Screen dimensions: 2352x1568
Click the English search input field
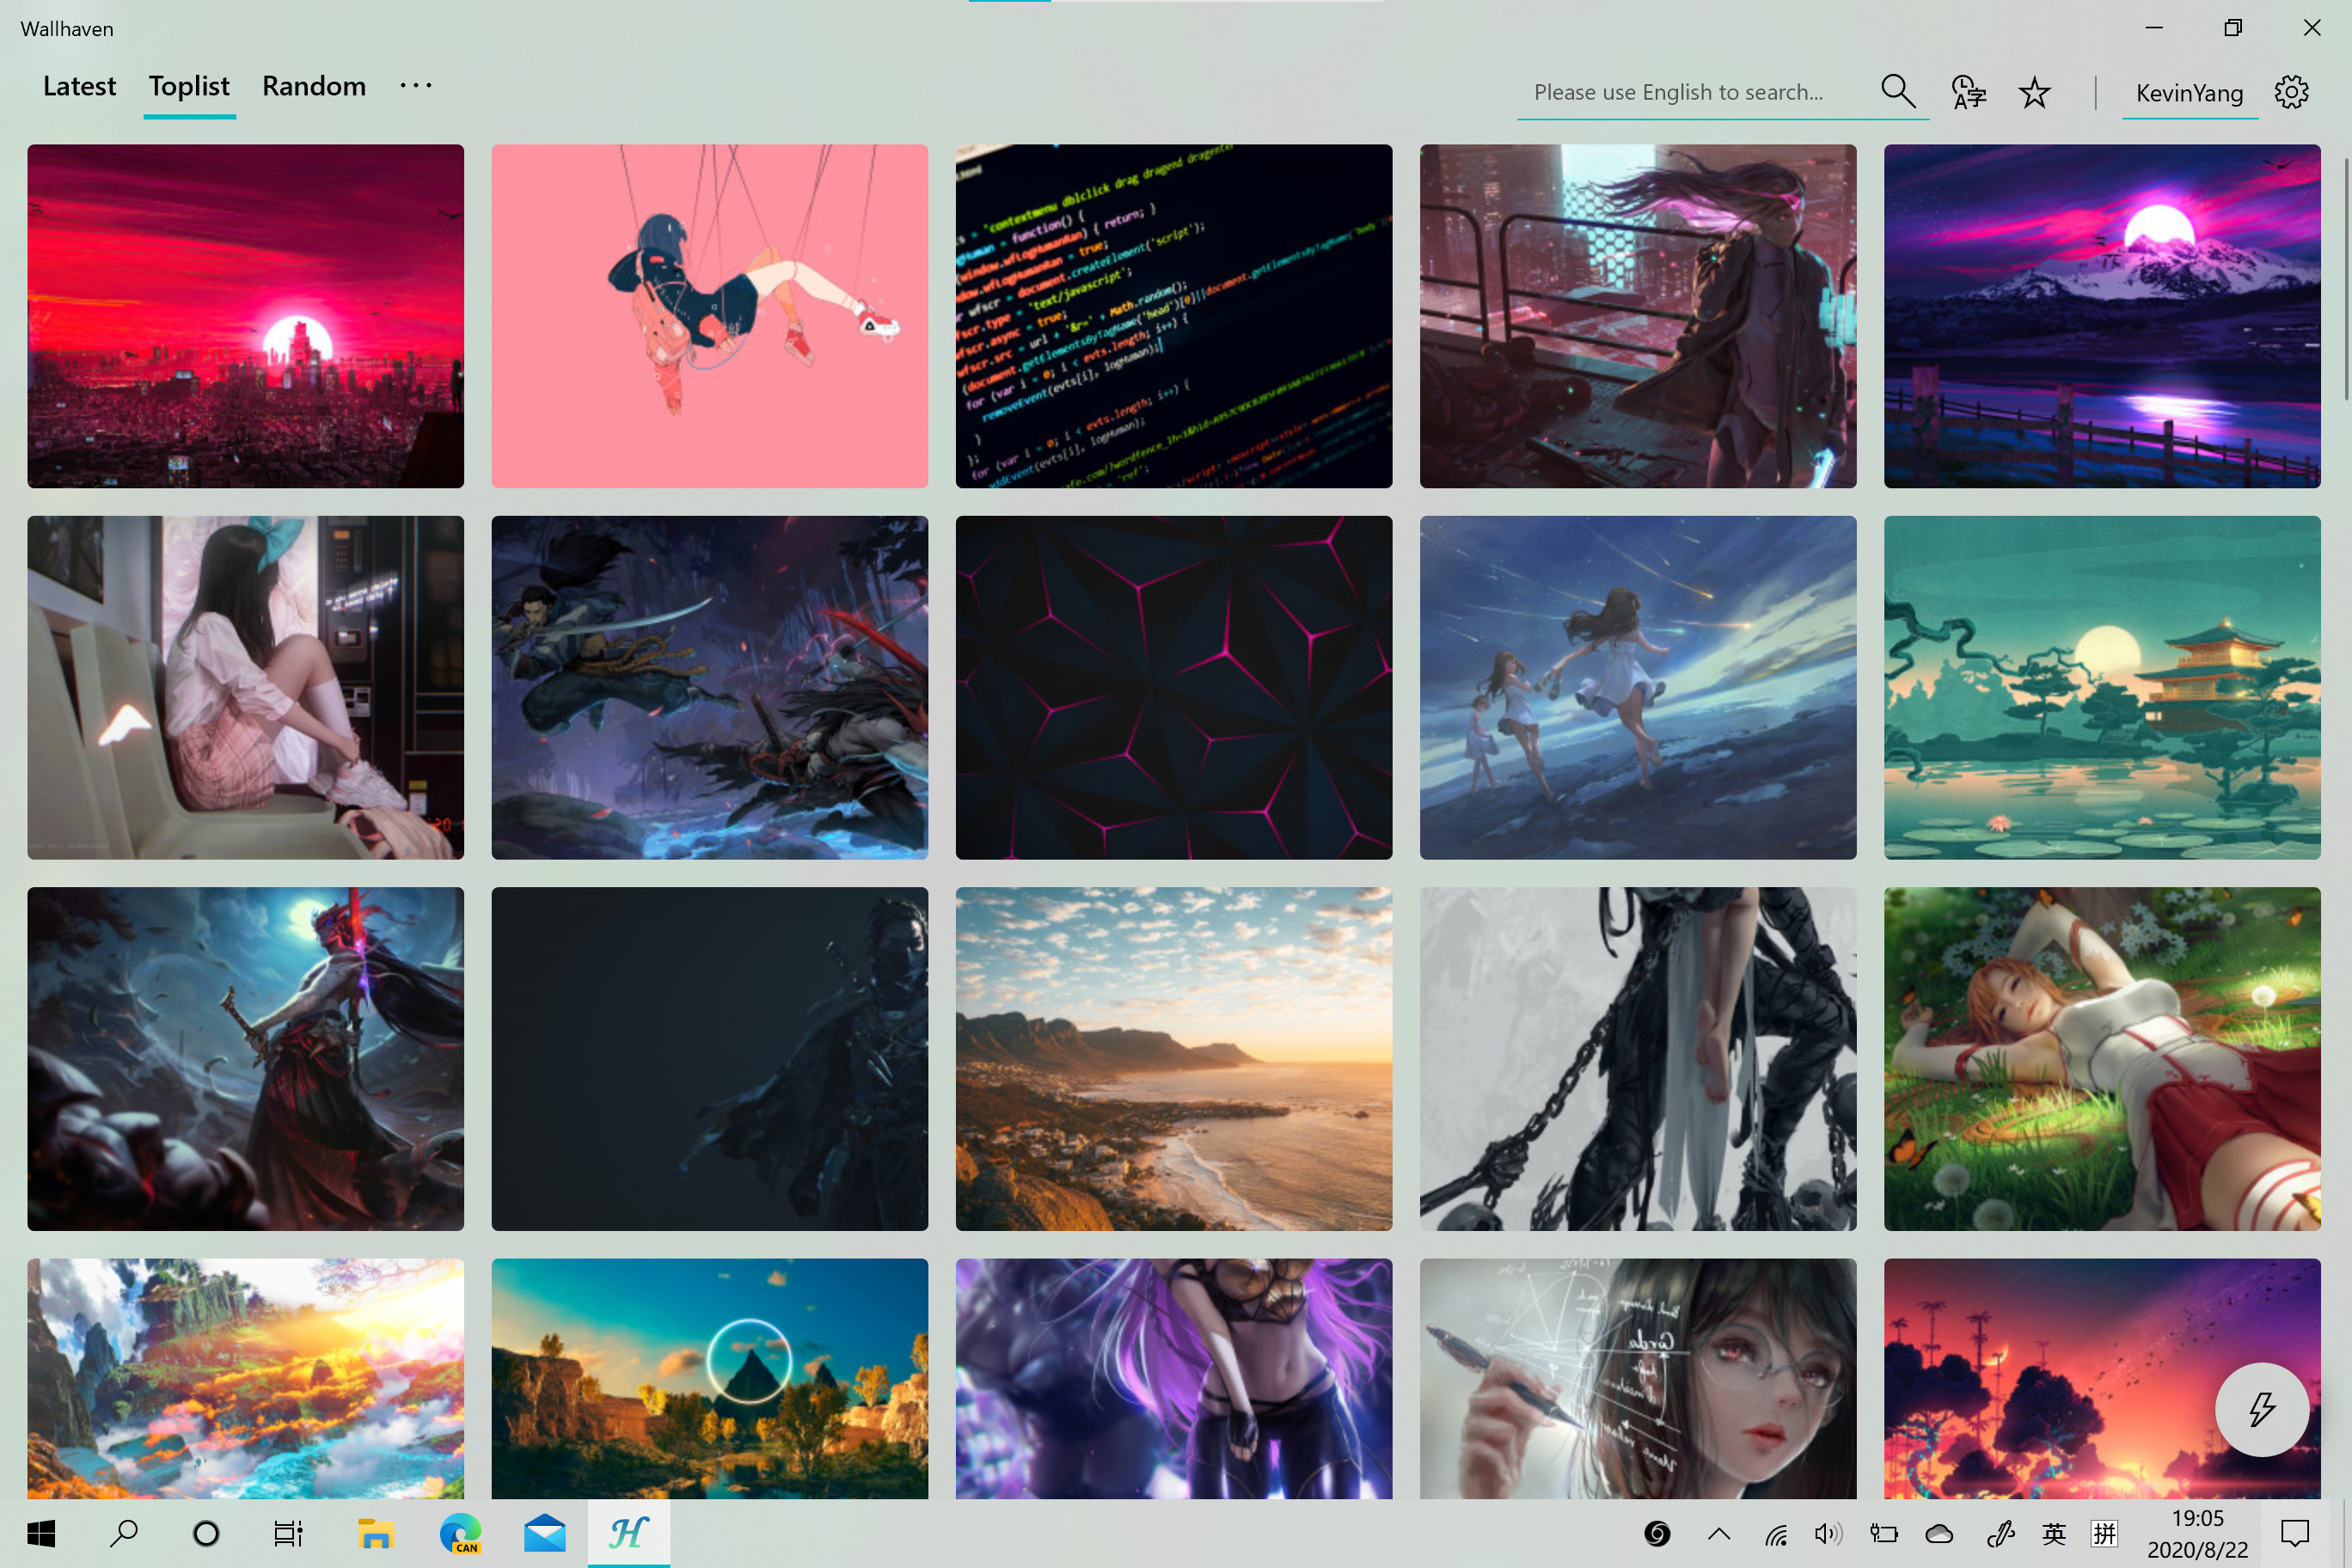coord(1690,92)
